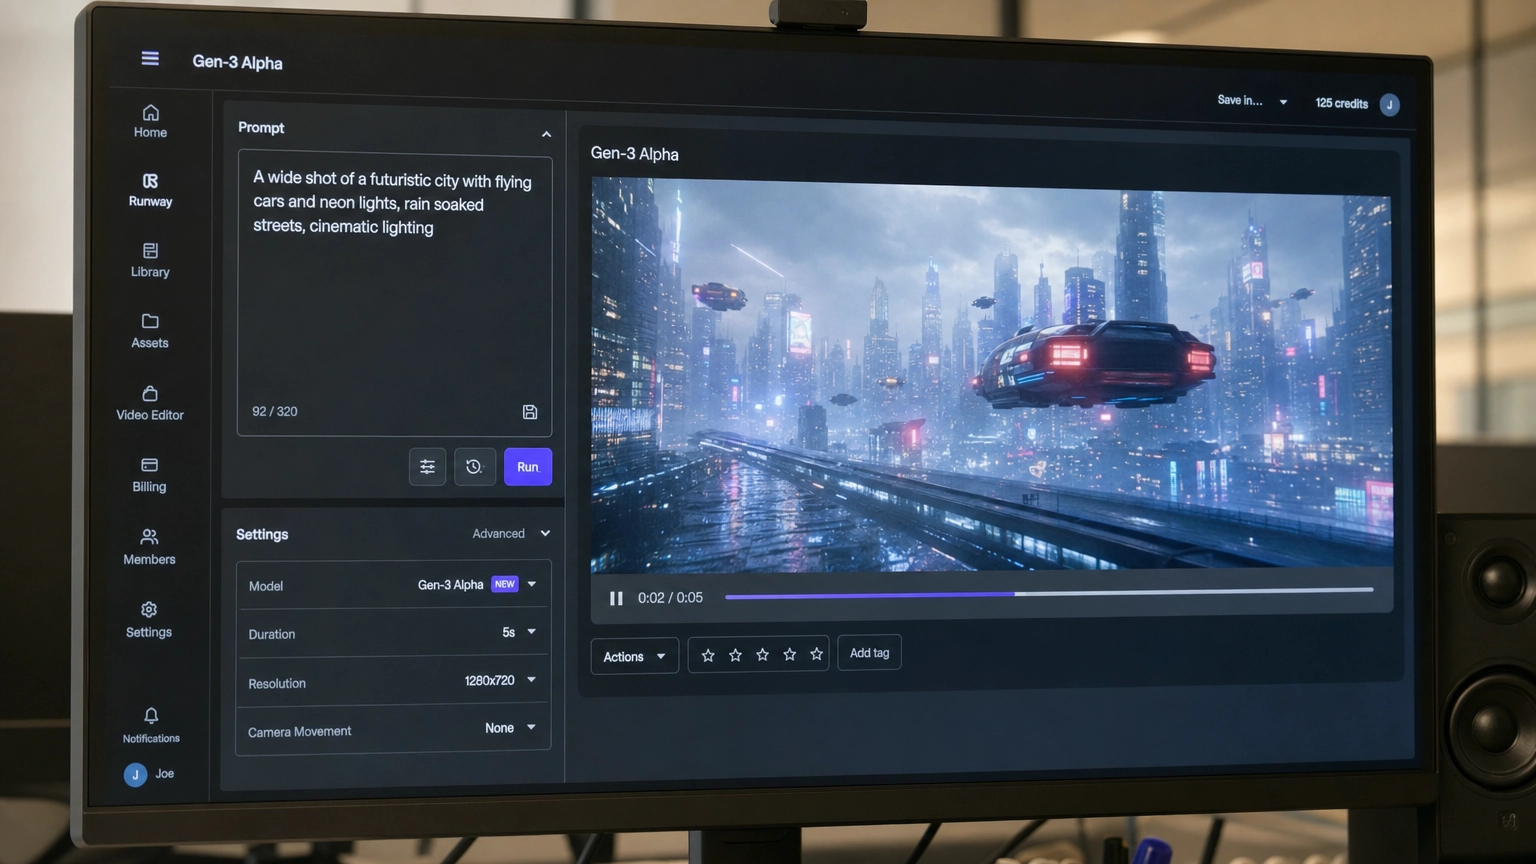This screenshot has width=1536, height=864.
Task: Rate the video one star
Action: click(708, 655)
